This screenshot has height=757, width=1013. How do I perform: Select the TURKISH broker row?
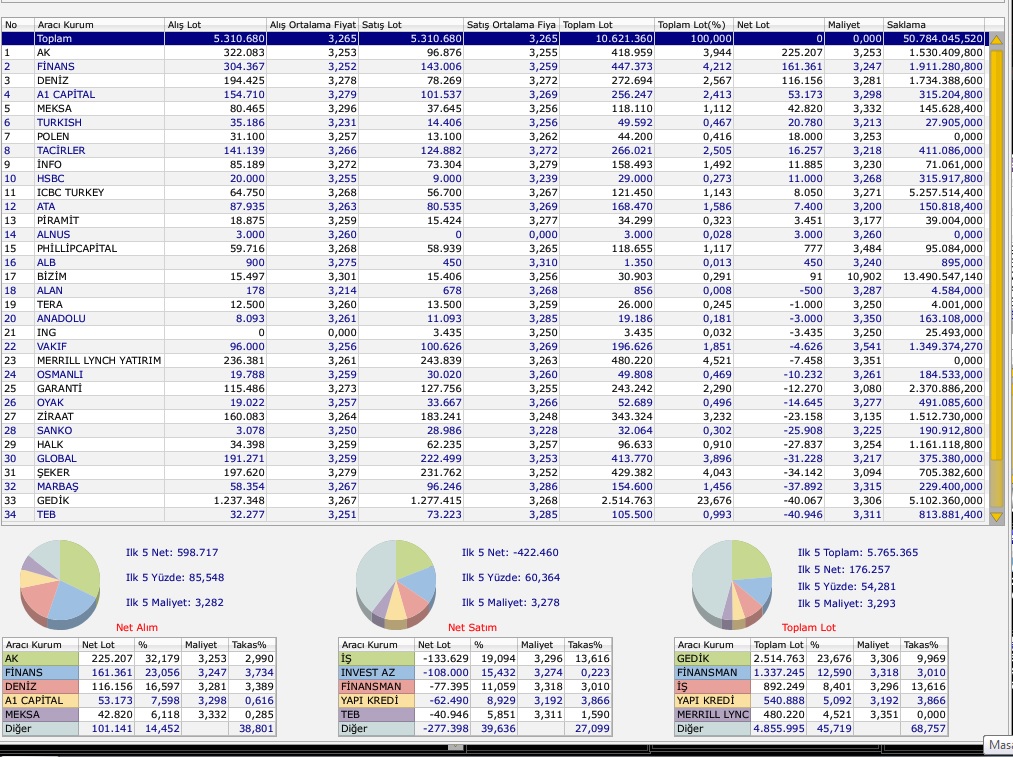click(494, 123)
